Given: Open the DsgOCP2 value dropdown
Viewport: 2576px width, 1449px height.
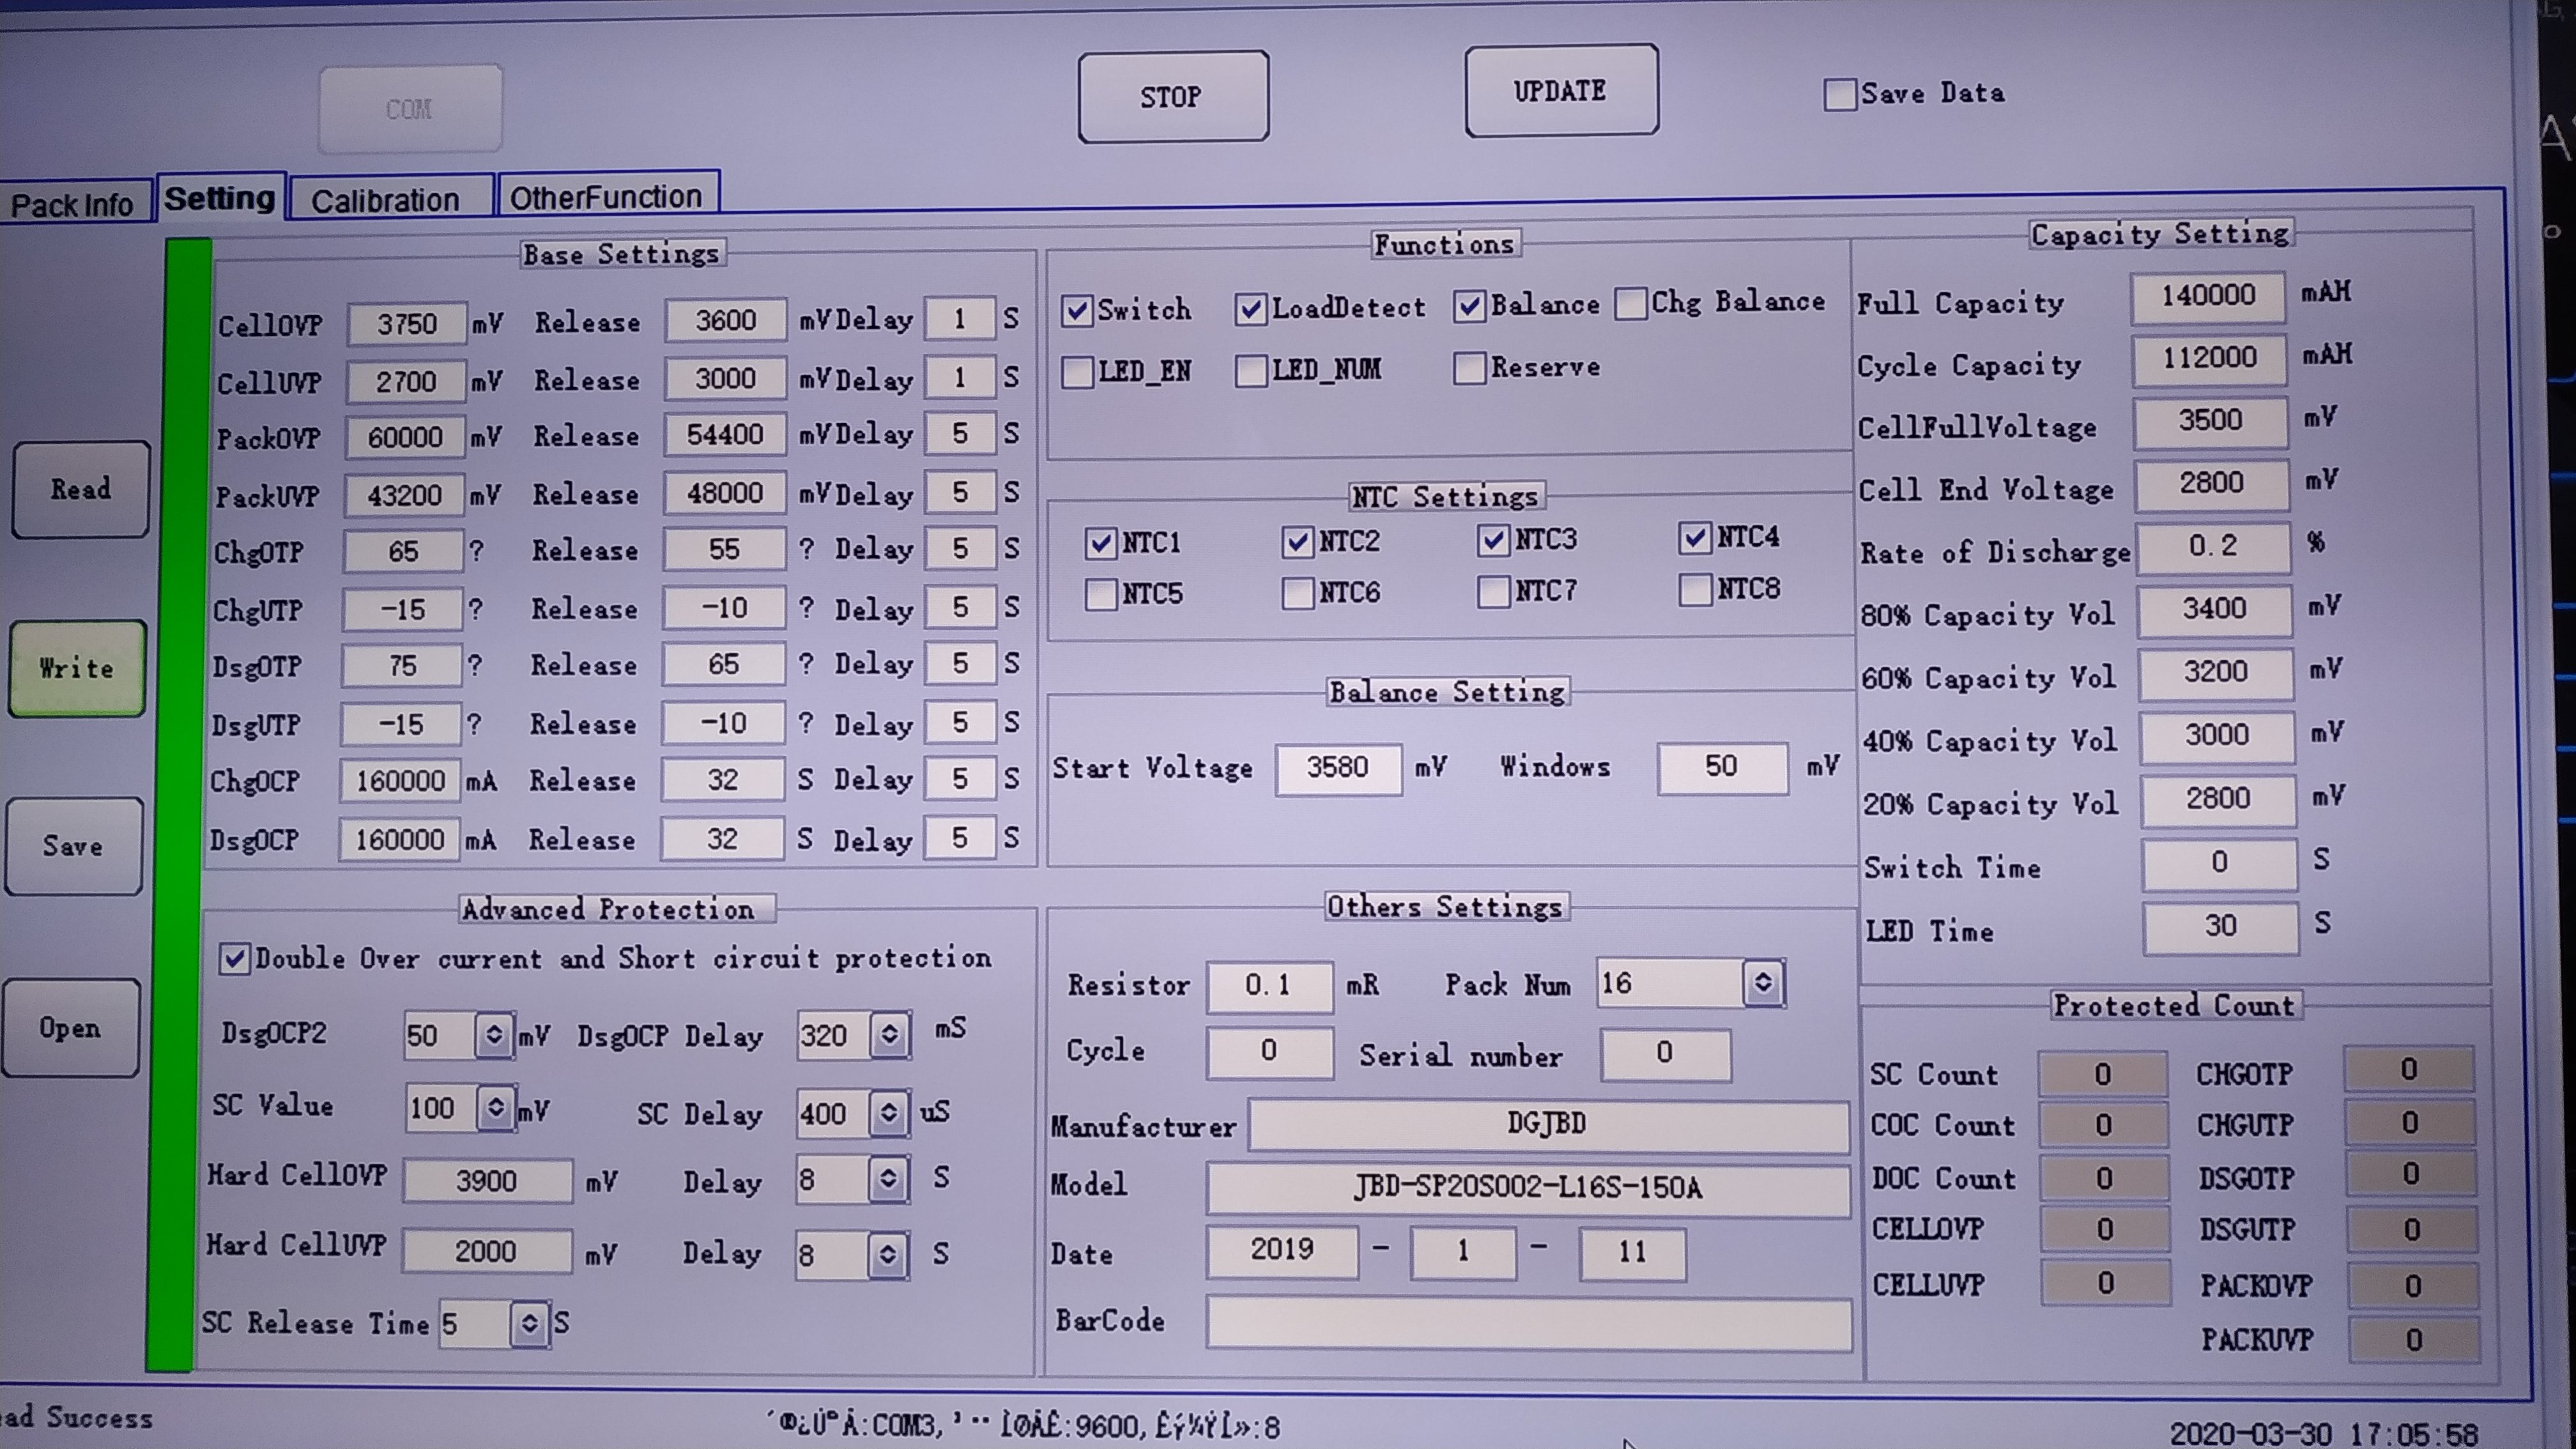Looking at the screenshot, I should pos(494,1035).
